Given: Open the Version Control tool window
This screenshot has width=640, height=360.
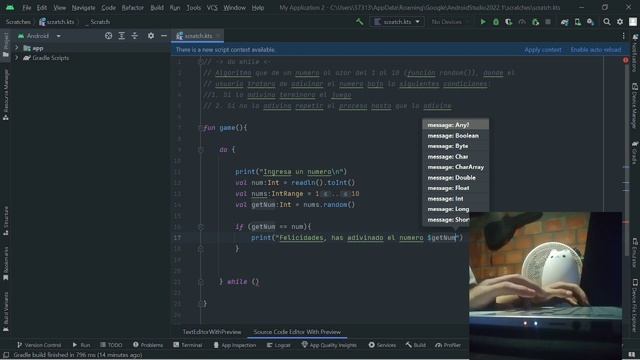Looking at the screenshot, I should point(39,345).
